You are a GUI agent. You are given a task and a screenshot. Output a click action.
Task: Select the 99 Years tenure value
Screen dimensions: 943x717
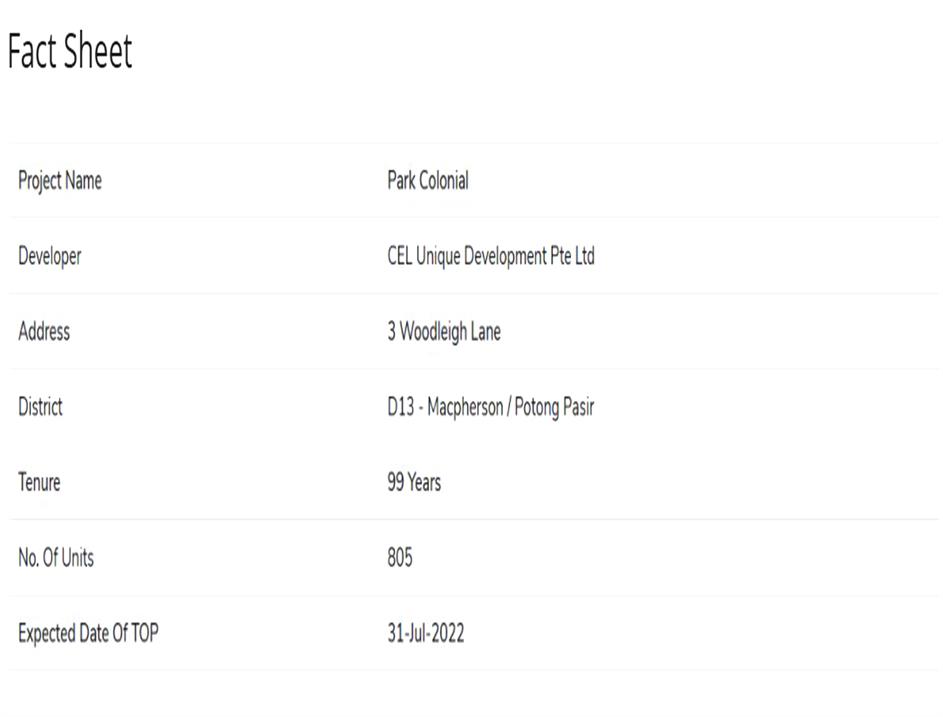pyautogui.click(x=414, y=483)
